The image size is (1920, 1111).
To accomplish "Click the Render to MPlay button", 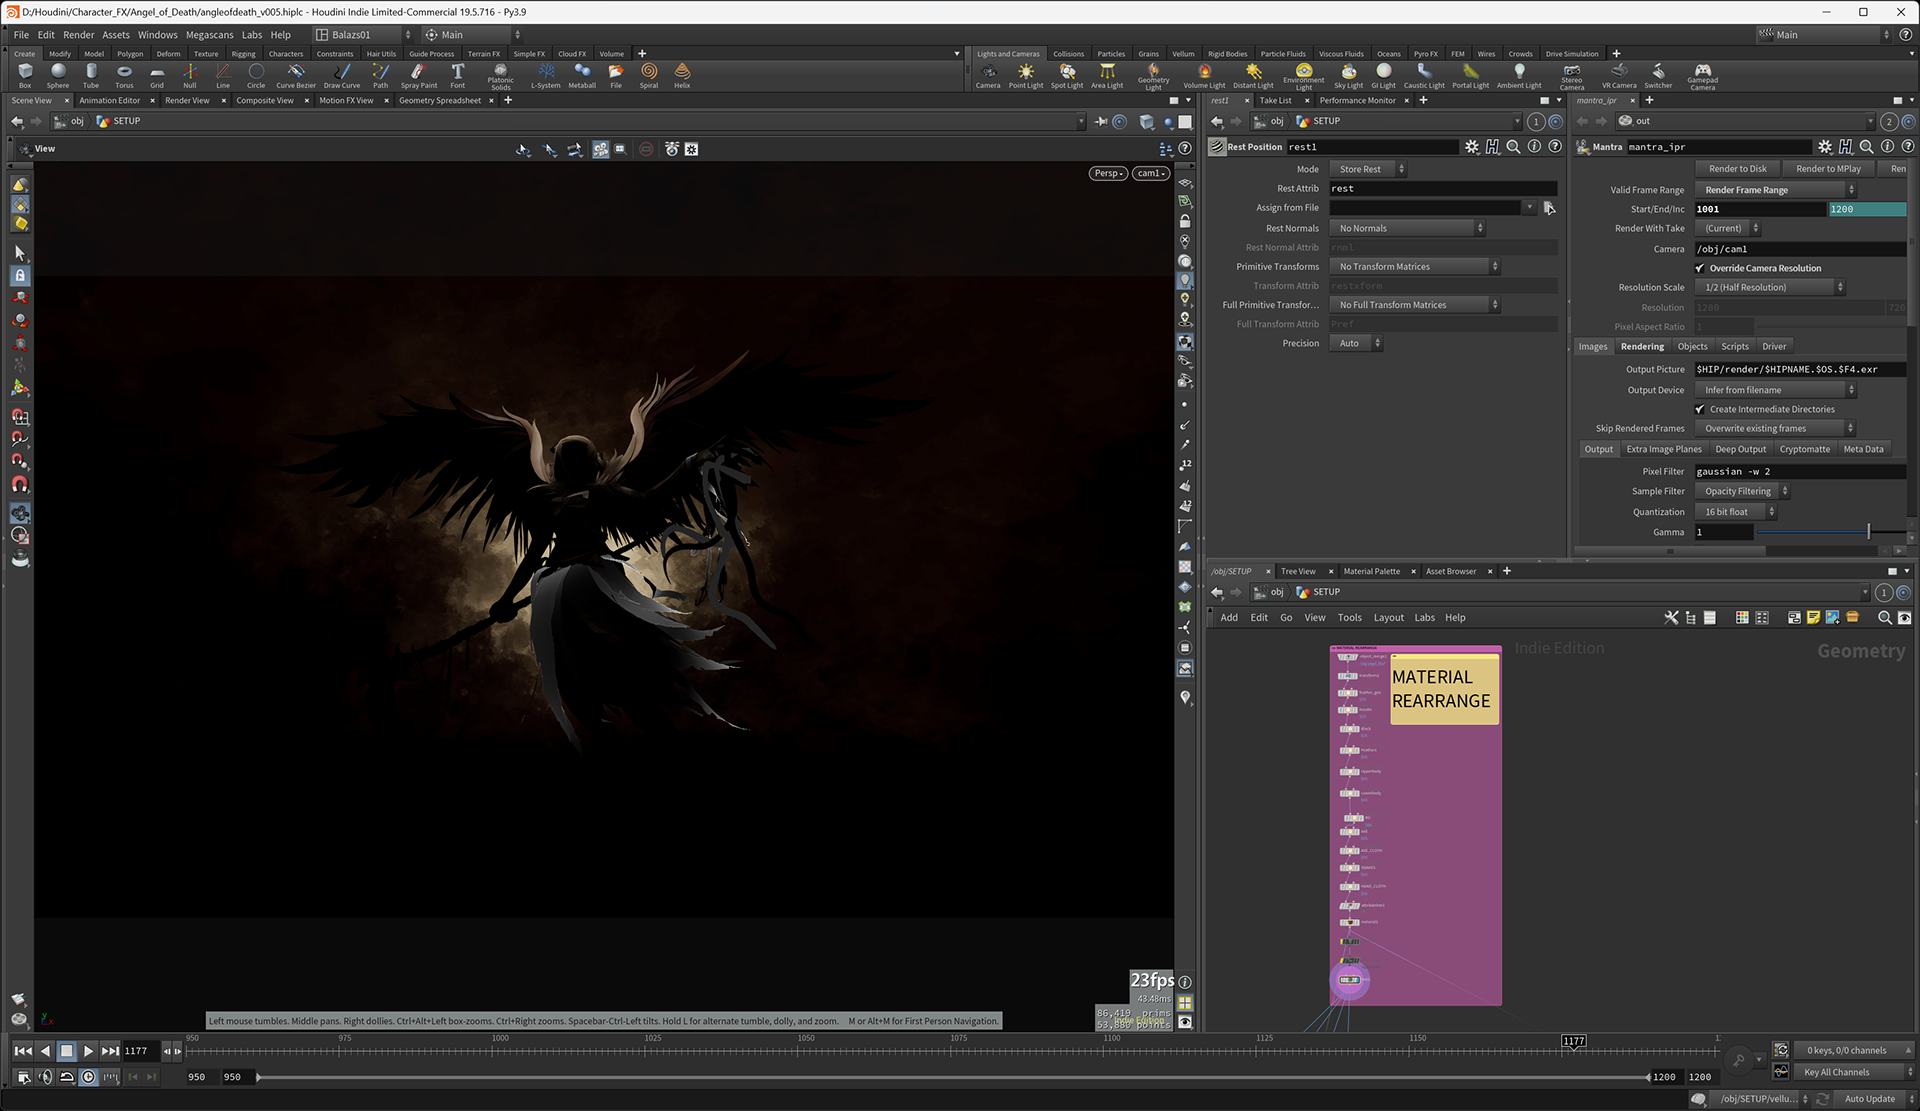I will pos(1828,169).
